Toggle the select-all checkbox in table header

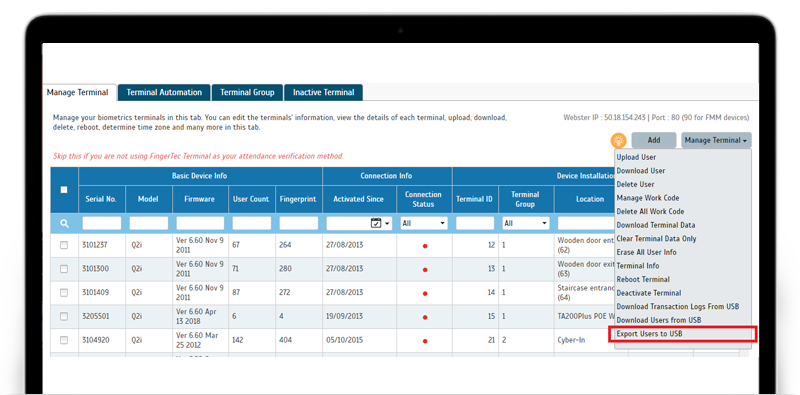pyautogui.click(x=64, y=190)
